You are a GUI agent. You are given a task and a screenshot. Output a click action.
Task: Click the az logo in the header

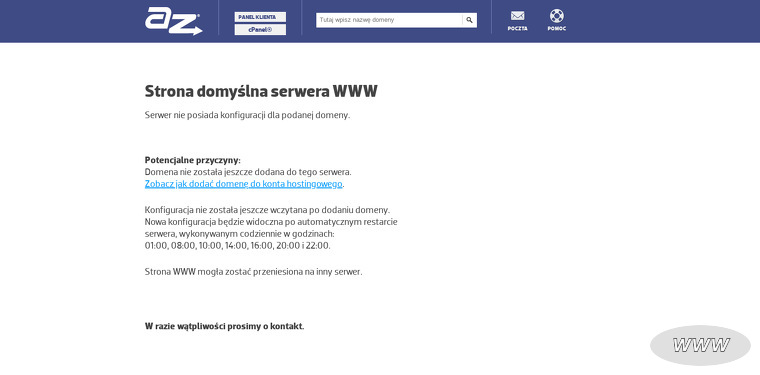tap(174, 21)
